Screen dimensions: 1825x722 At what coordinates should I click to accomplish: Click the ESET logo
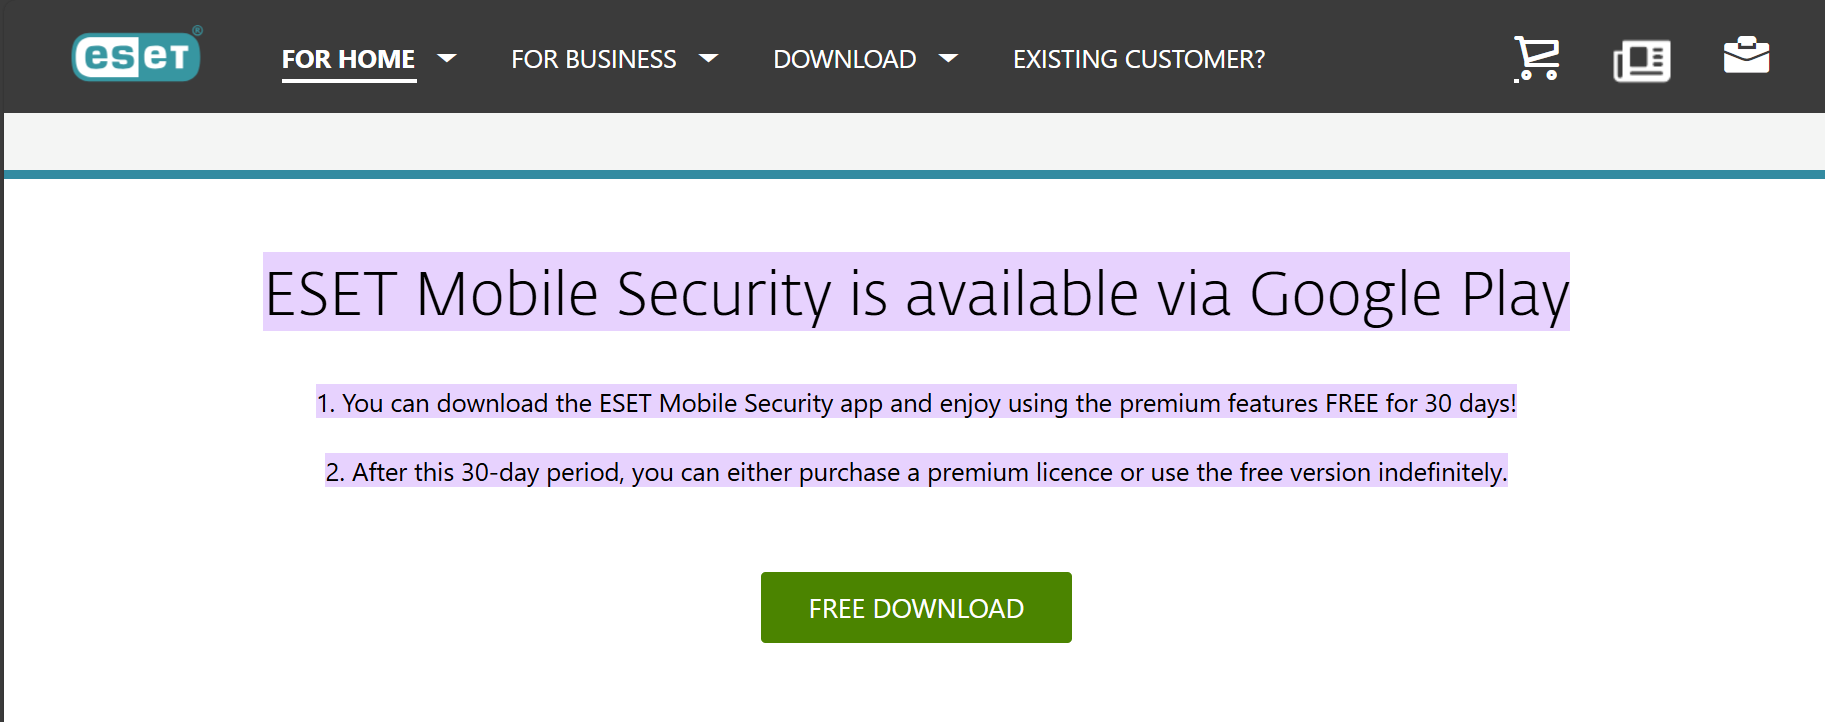click(x=136, y=56)
